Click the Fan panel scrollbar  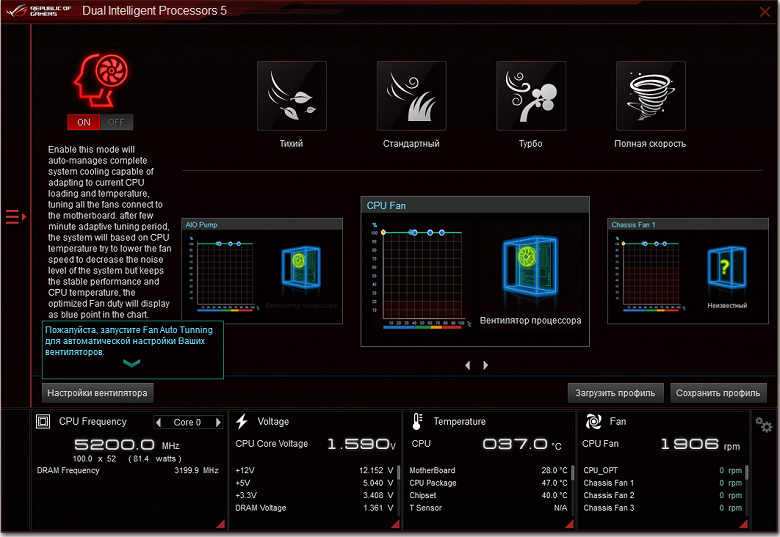click(x=747, y=471)
